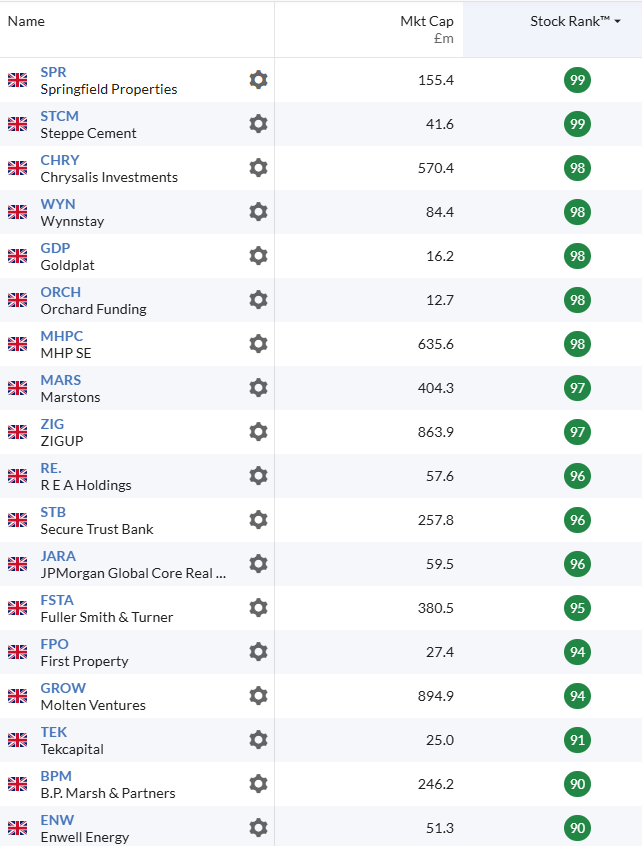Open settings gear beside Steppe Cement

(x=258, y=124)
